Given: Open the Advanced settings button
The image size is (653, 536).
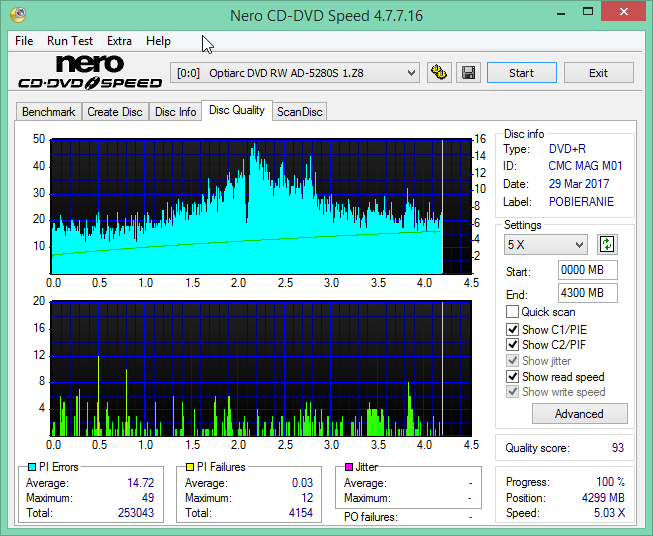Looking at the screenshot, I should click(579, 414).
